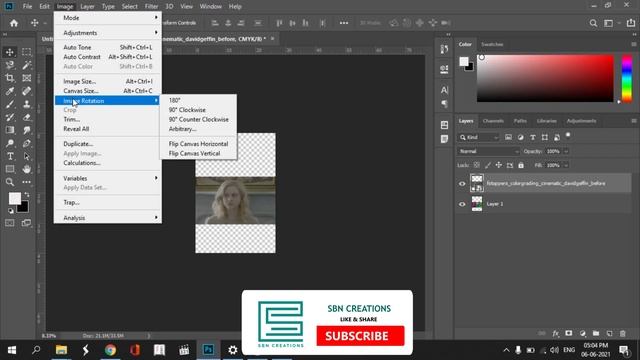Click the Home icon in options bar
Screen dimensions: 640x360
point(14,23)
